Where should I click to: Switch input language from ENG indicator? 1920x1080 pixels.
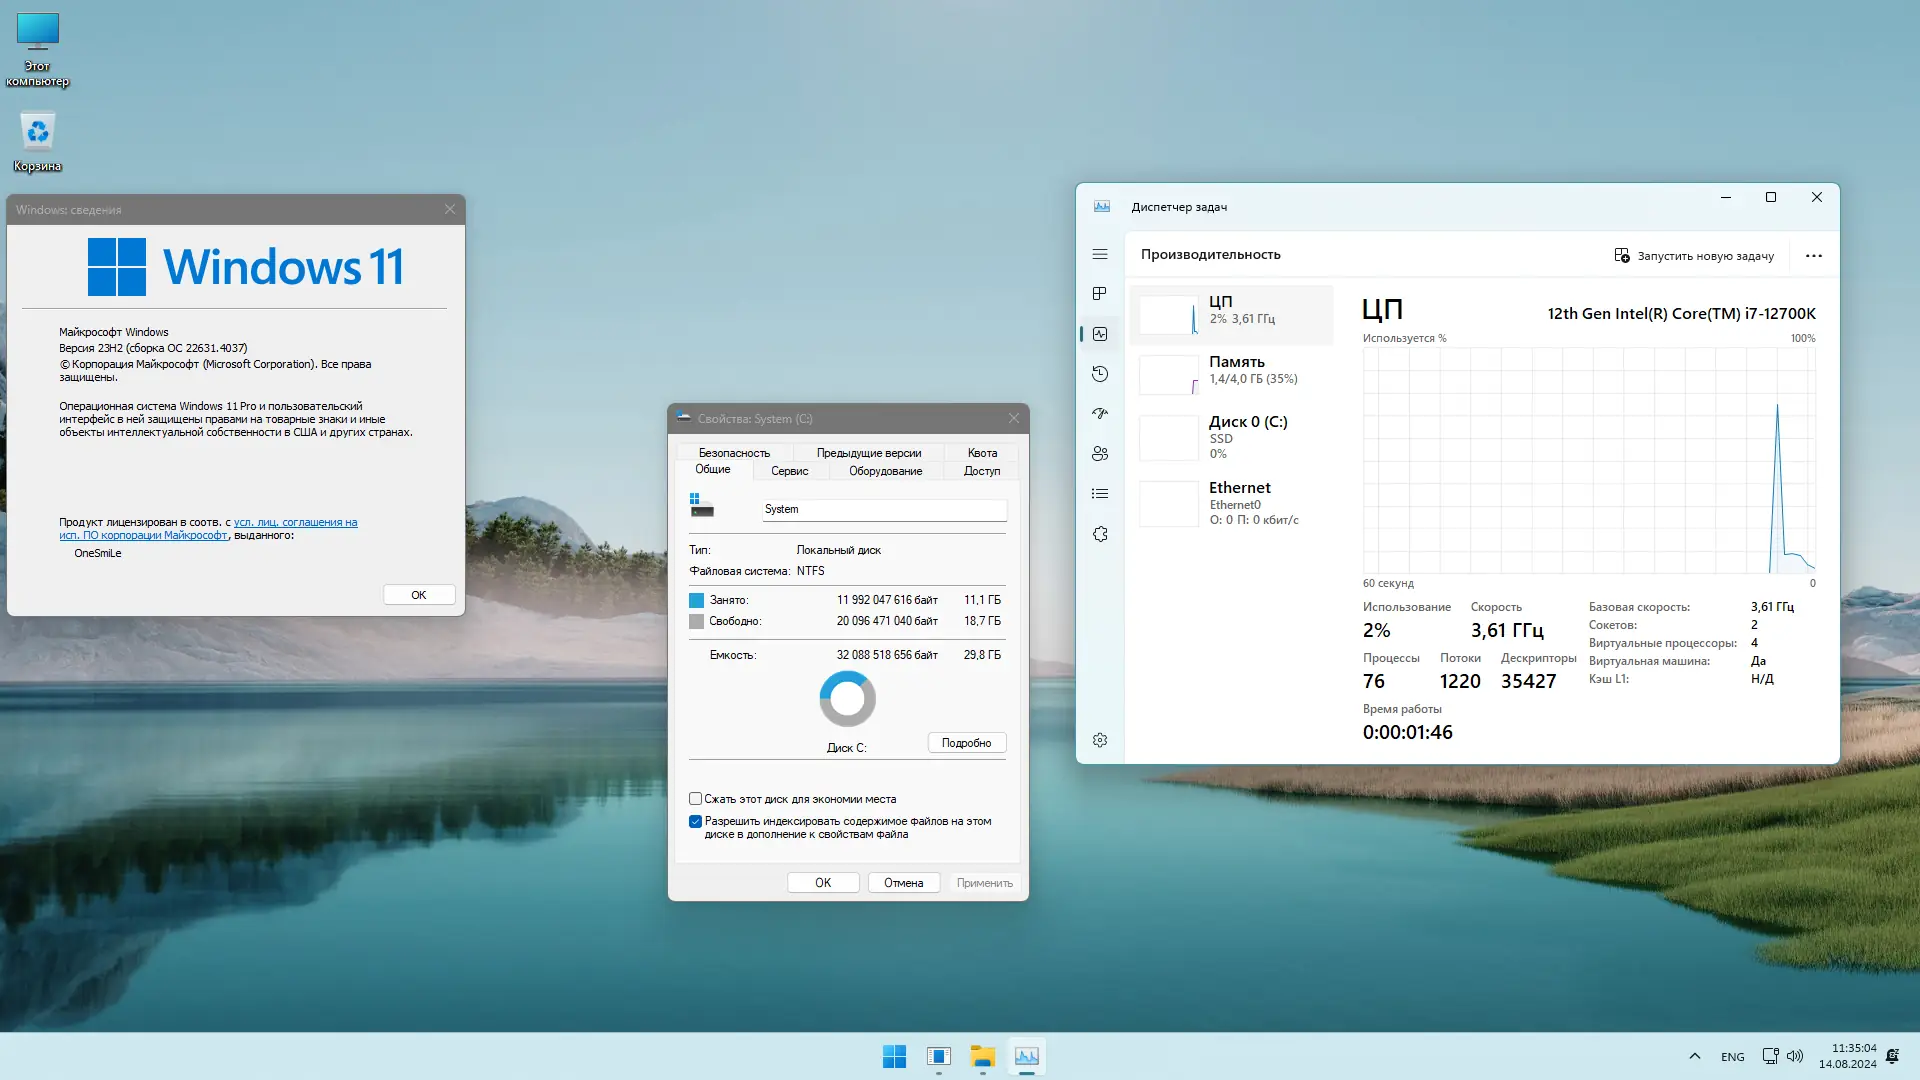[1732, 1057]
